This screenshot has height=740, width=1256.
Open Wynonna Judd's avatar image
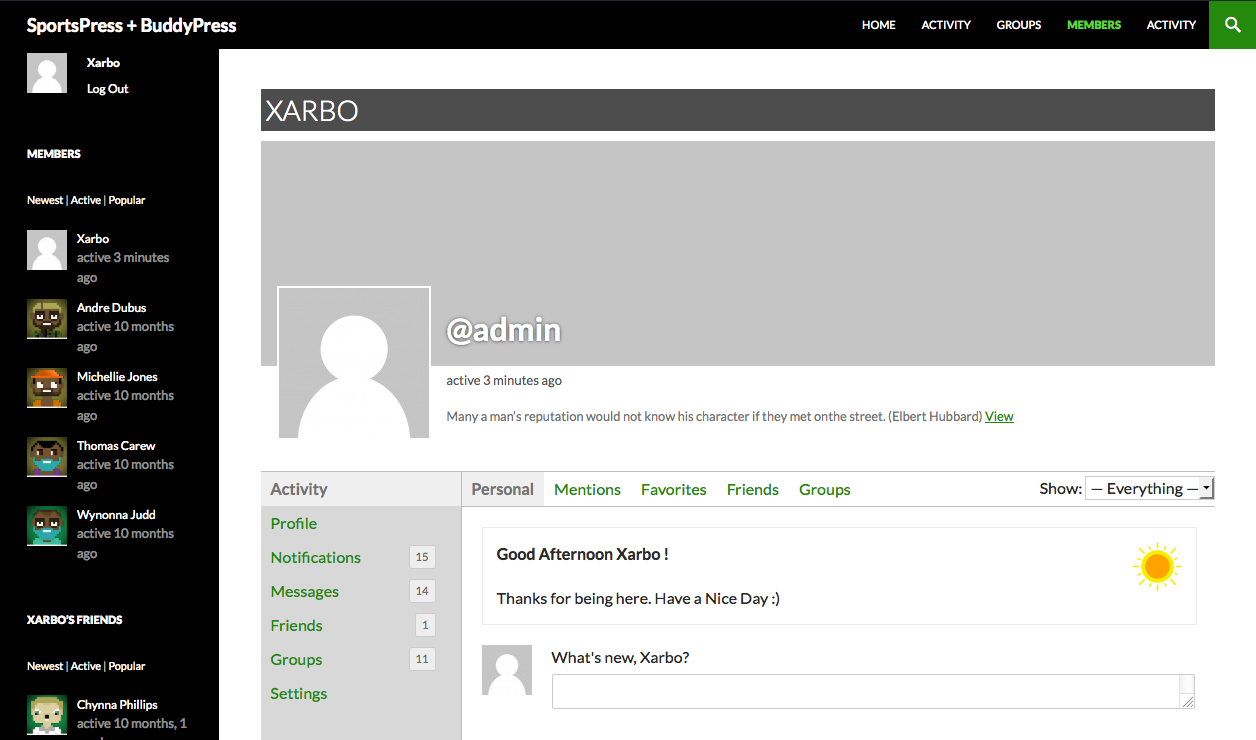47,526
